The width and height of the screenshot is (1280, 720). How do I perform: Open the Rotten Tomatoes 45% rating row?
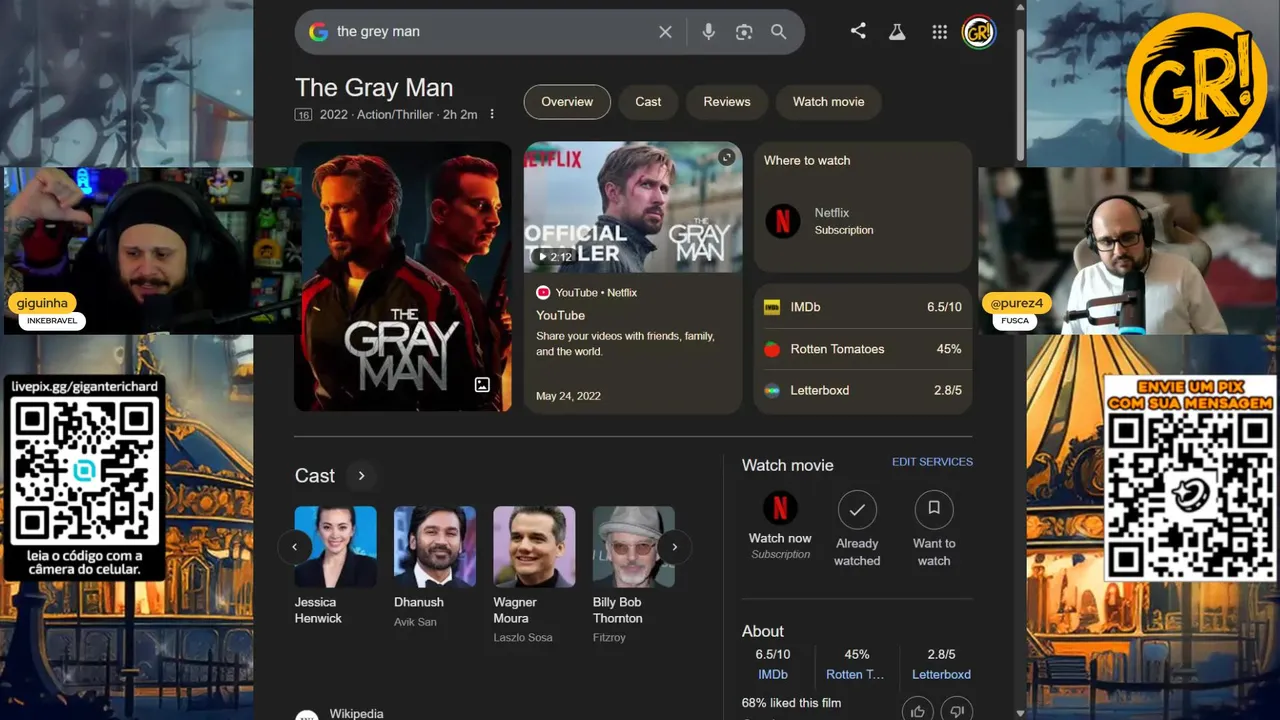[863, 349]
